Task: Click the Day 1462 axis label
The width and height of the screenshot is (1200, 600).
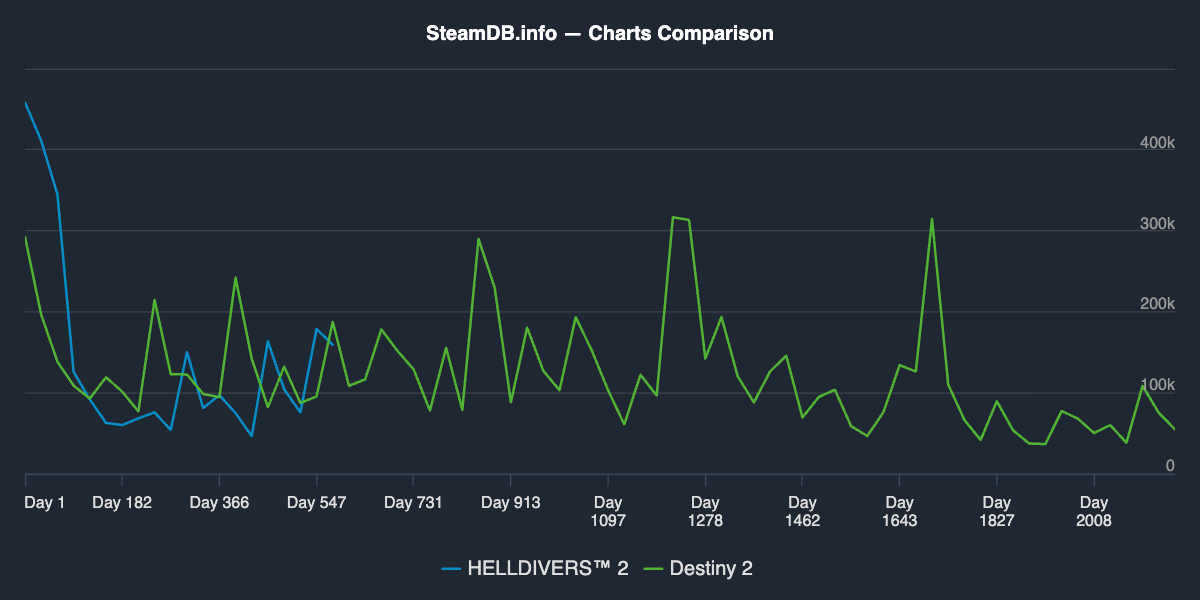Action: point(802,511)
